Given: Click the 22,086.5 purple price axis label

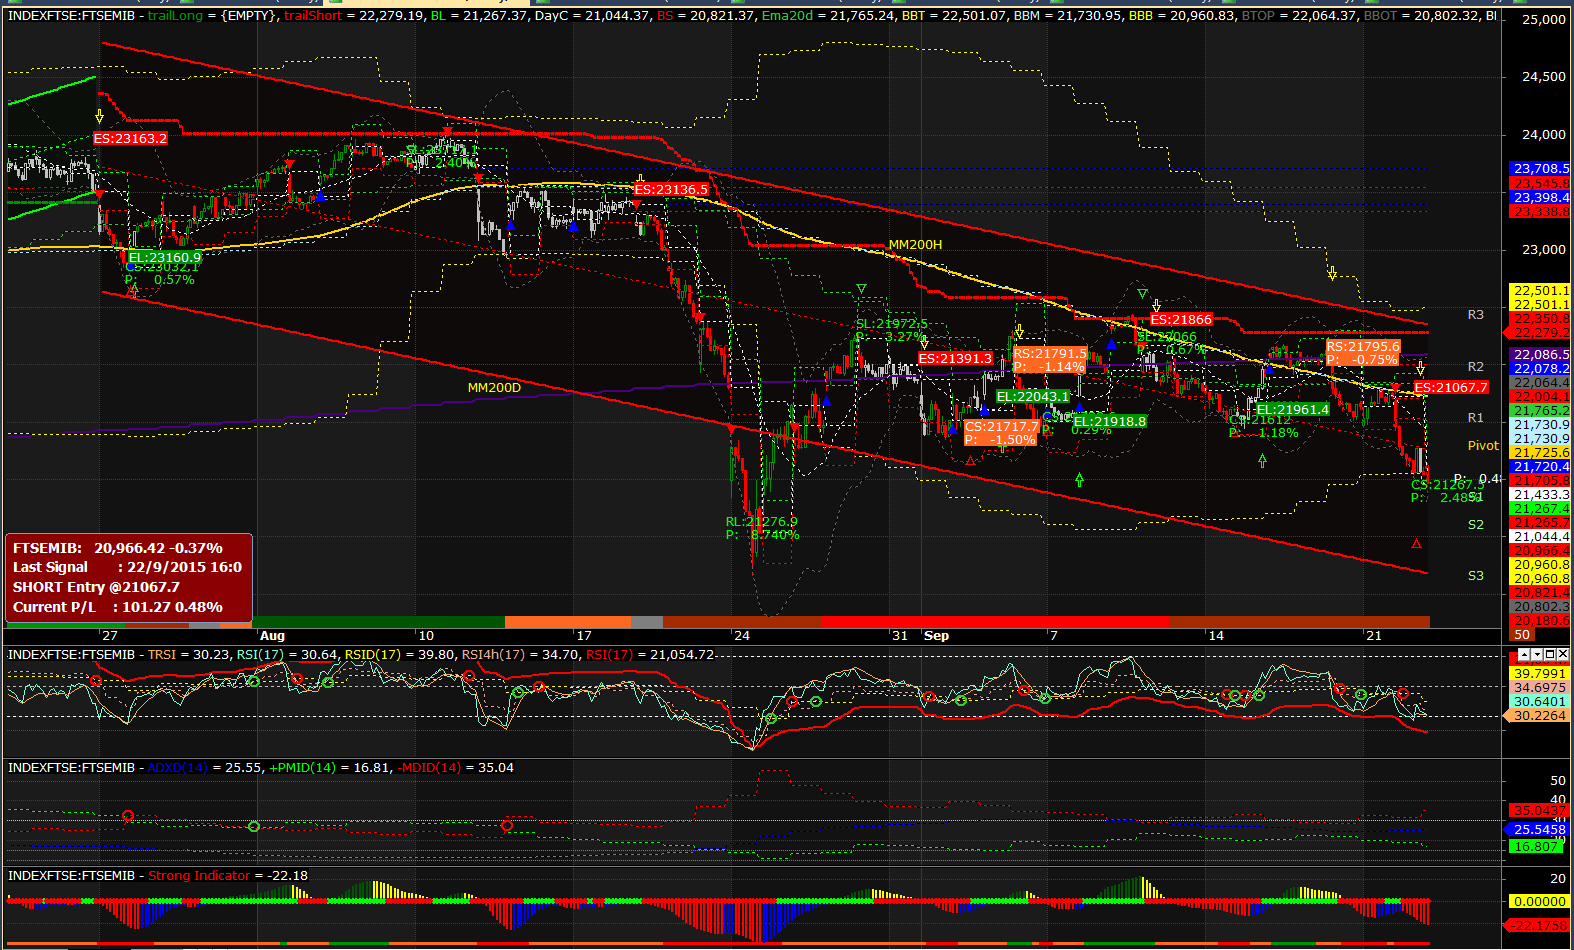Looking at the screenshot, I should coord(1541,355).
